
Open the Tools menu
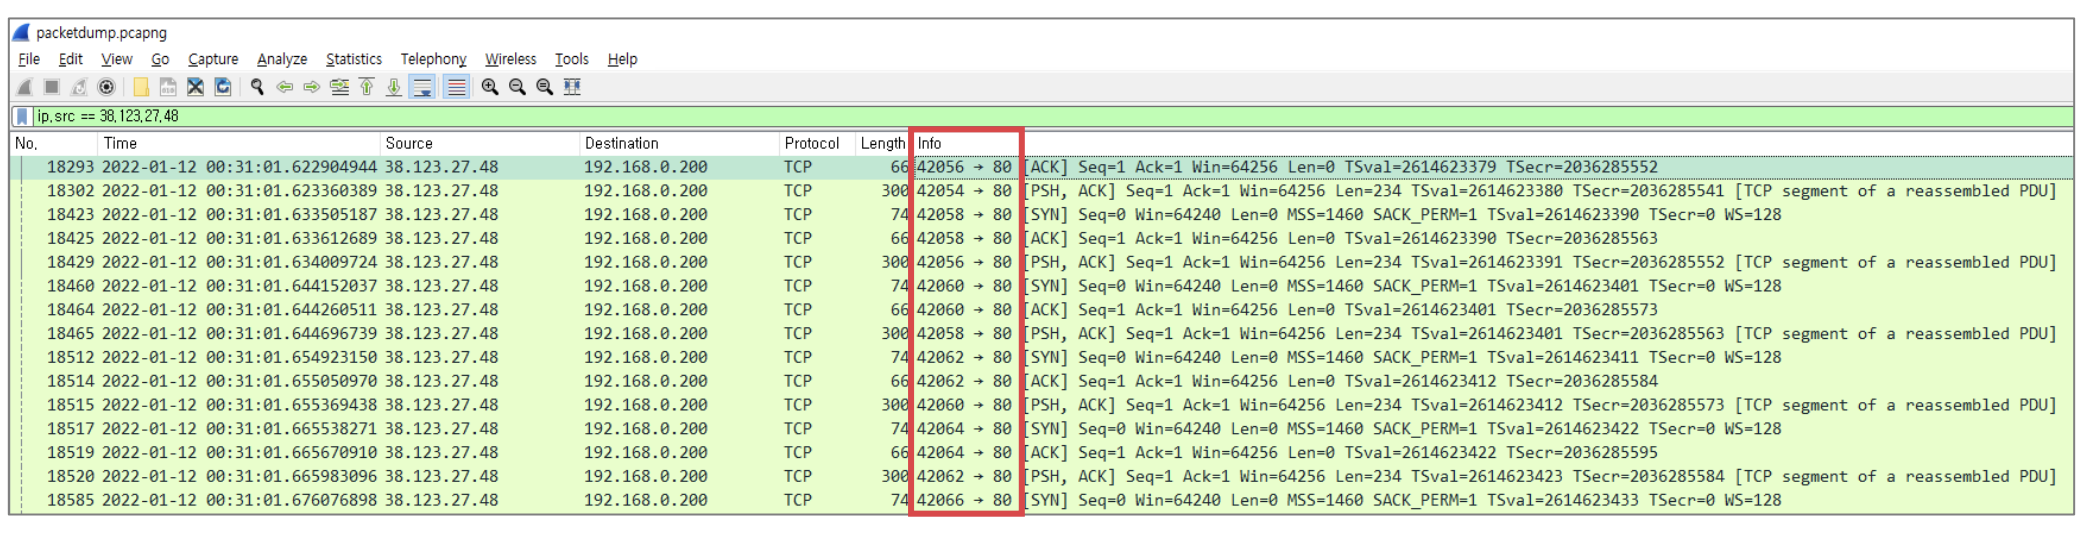pos(572,59)
